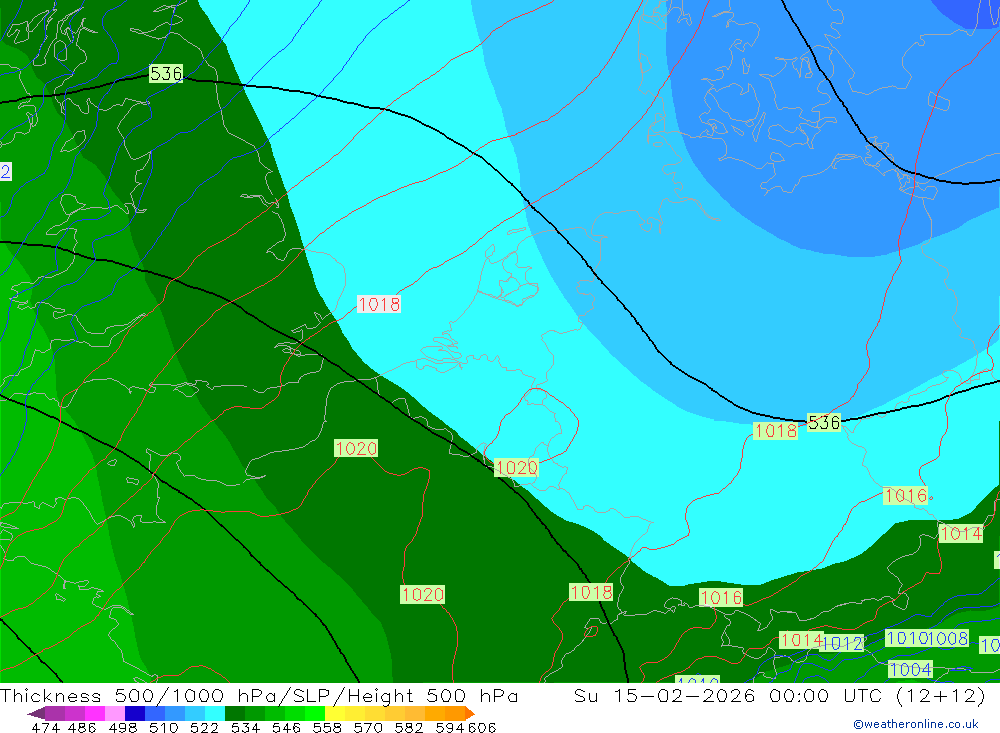This screenshot has height=733, width=1000.
Task: Click the blue 1010 label beside 1008
Action: tap(906, 638)
